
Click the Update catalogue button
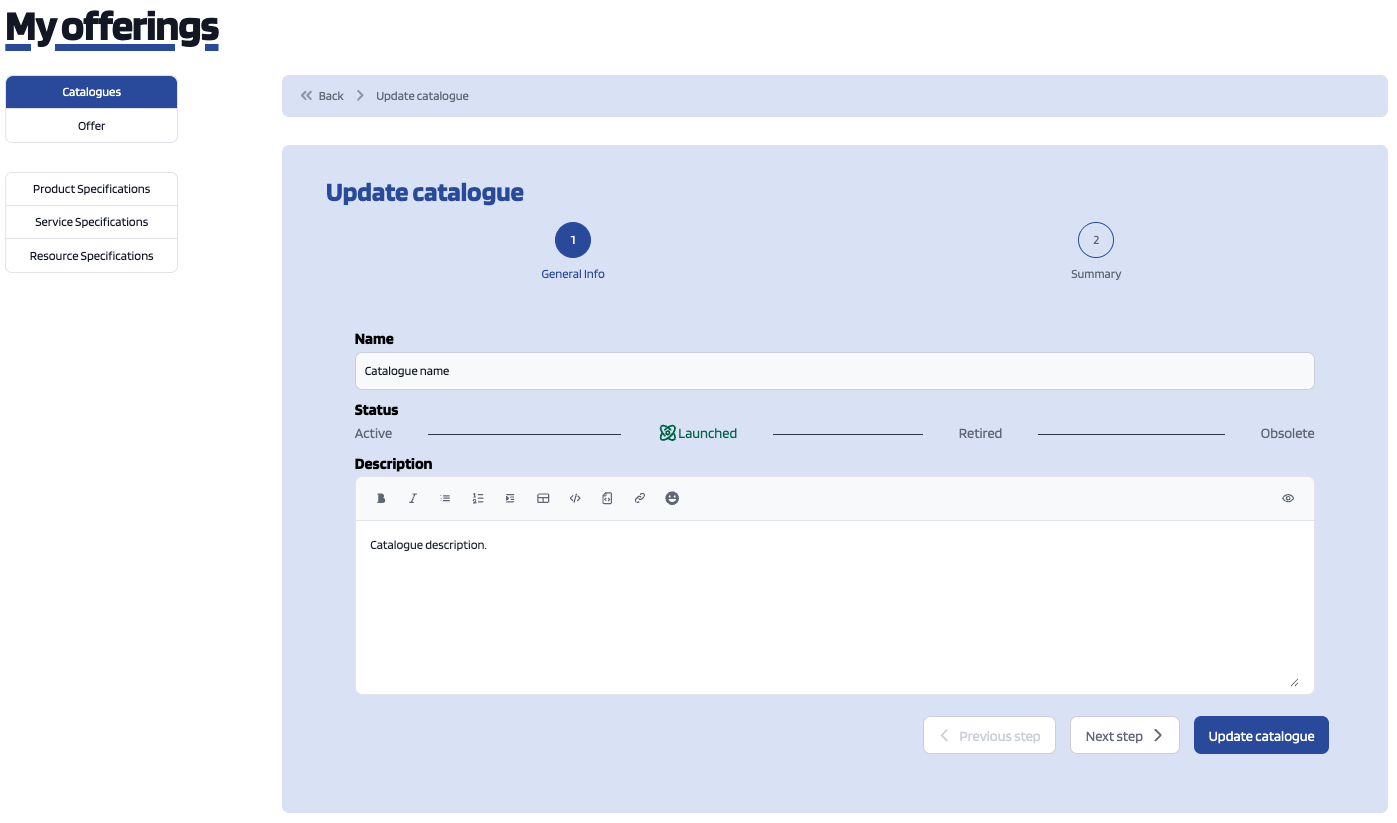[1261, 736]
